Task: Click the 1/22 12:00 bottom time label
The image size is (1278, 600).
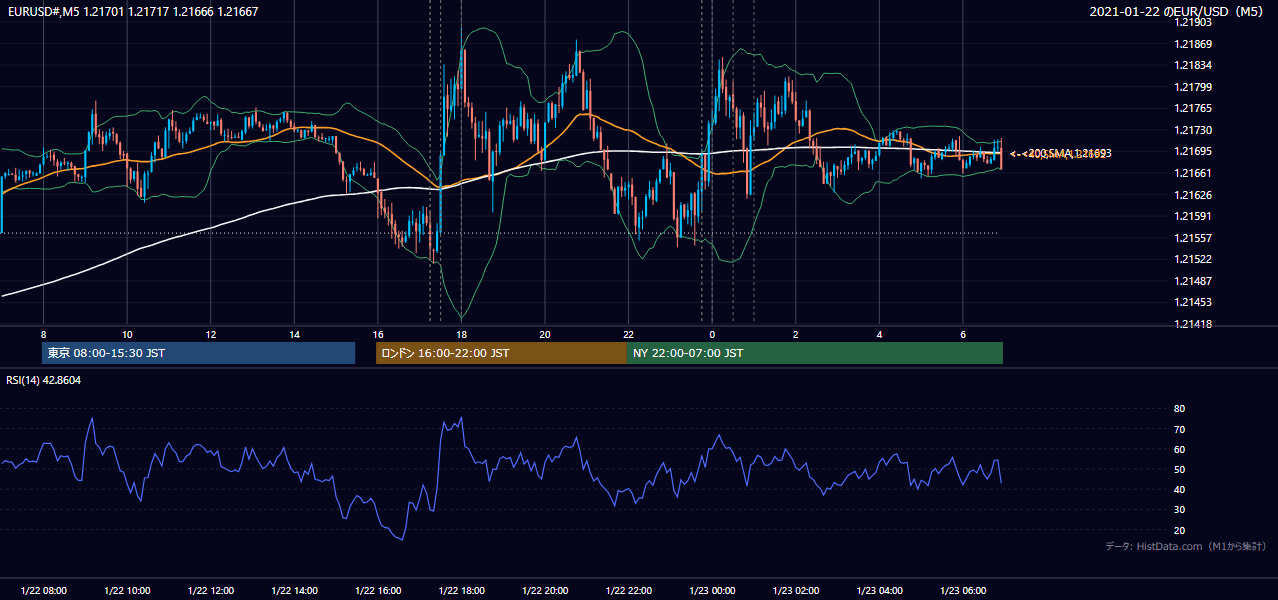Action: (211, 591)
